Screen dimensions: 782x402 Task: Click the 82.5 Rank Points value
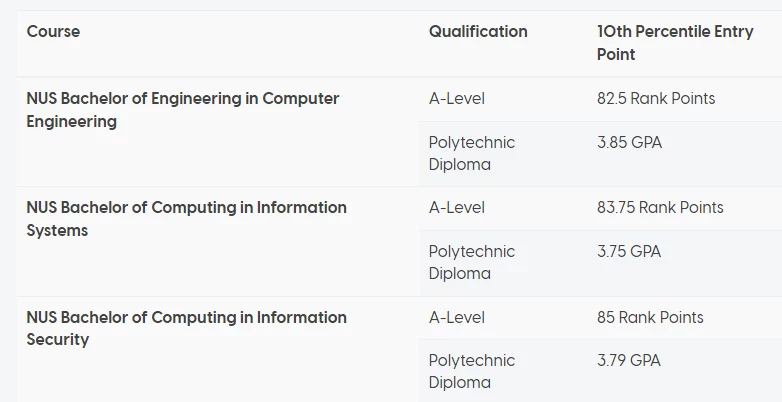(656, 99)
